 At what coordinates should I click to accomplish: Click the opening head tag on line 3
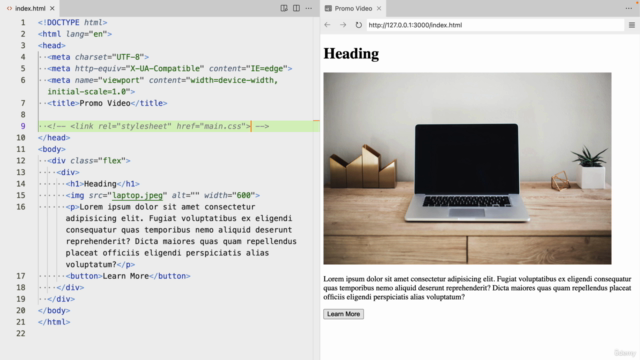coord(51,45)
